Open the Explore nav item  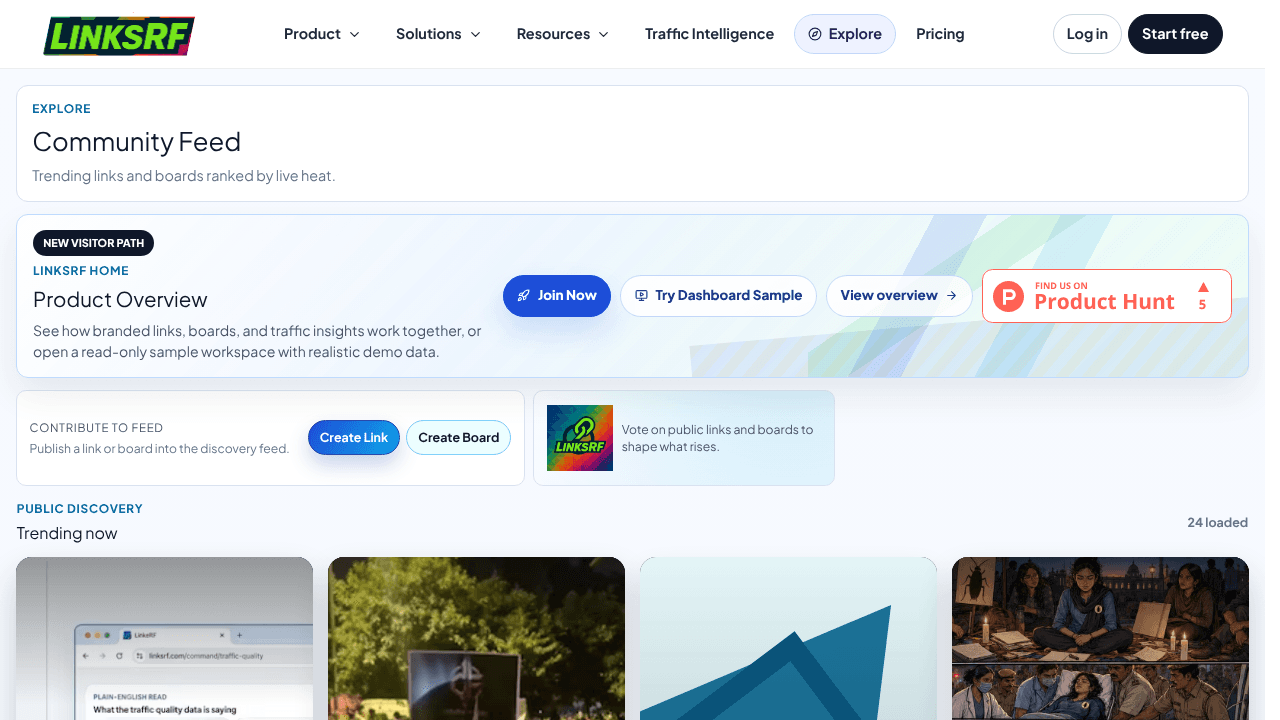tap(845, 34)
